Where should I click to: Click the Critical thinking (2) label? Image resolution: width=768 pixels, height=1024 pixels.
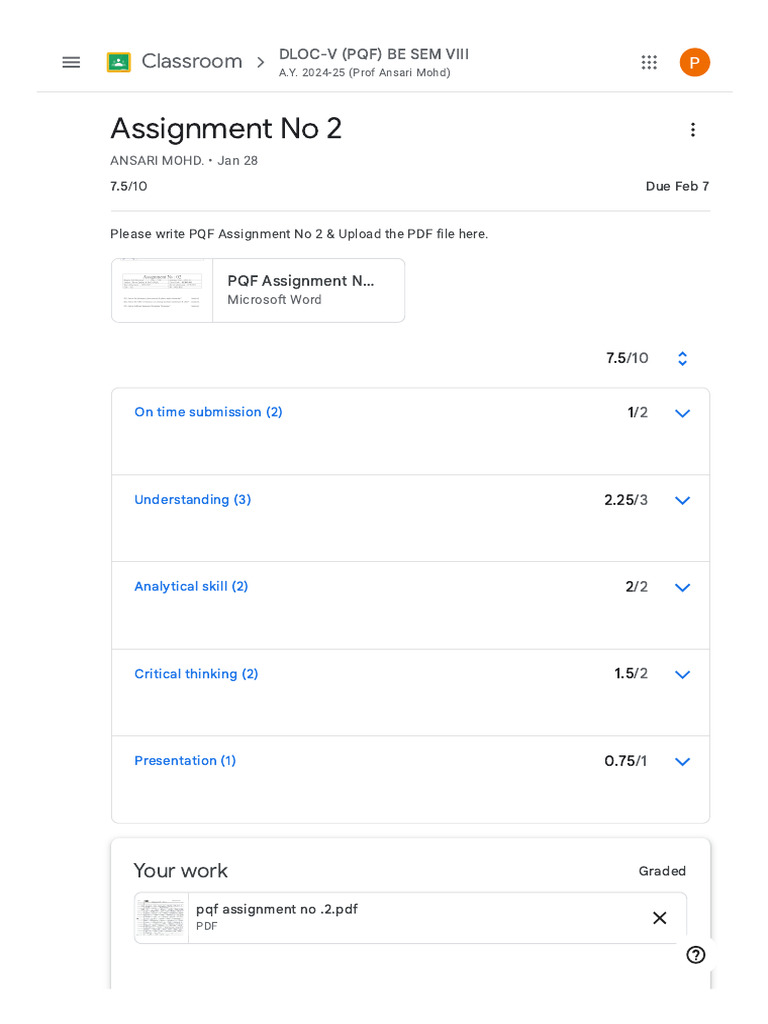coord(196,674)
